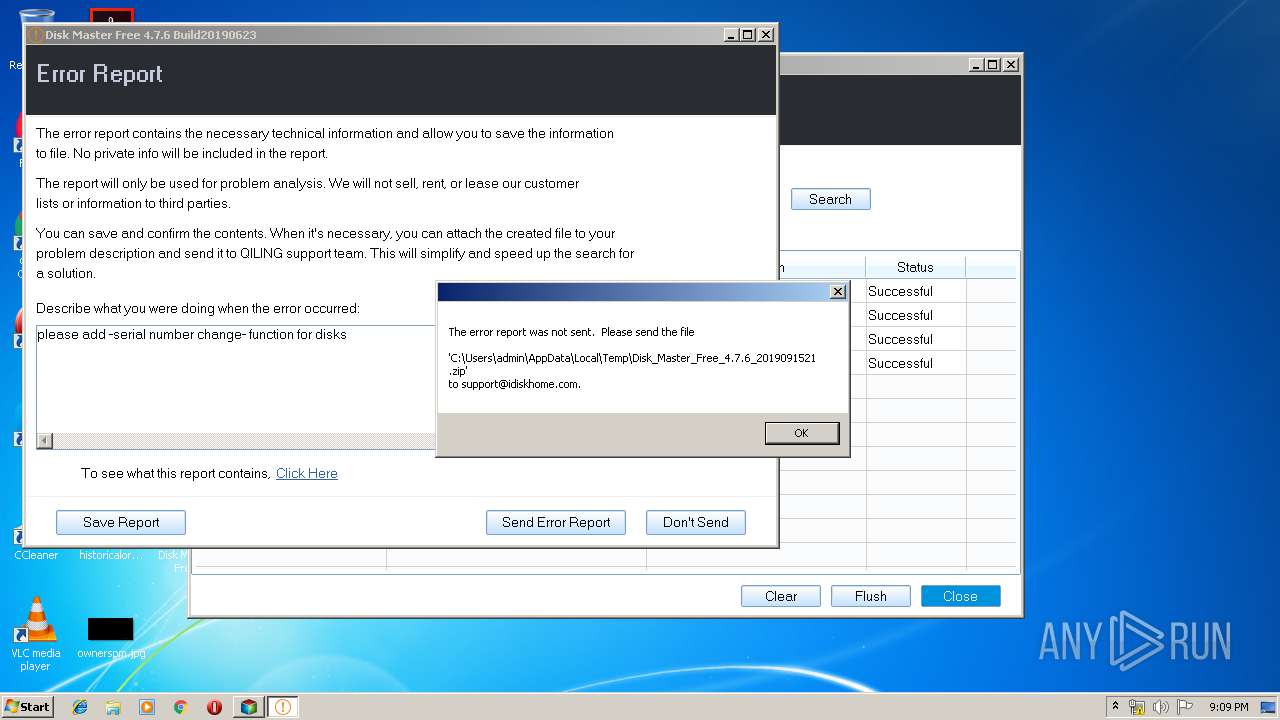Open the Start menu
The height and width of the screenshot is (720, 1280).
point(27,706)
